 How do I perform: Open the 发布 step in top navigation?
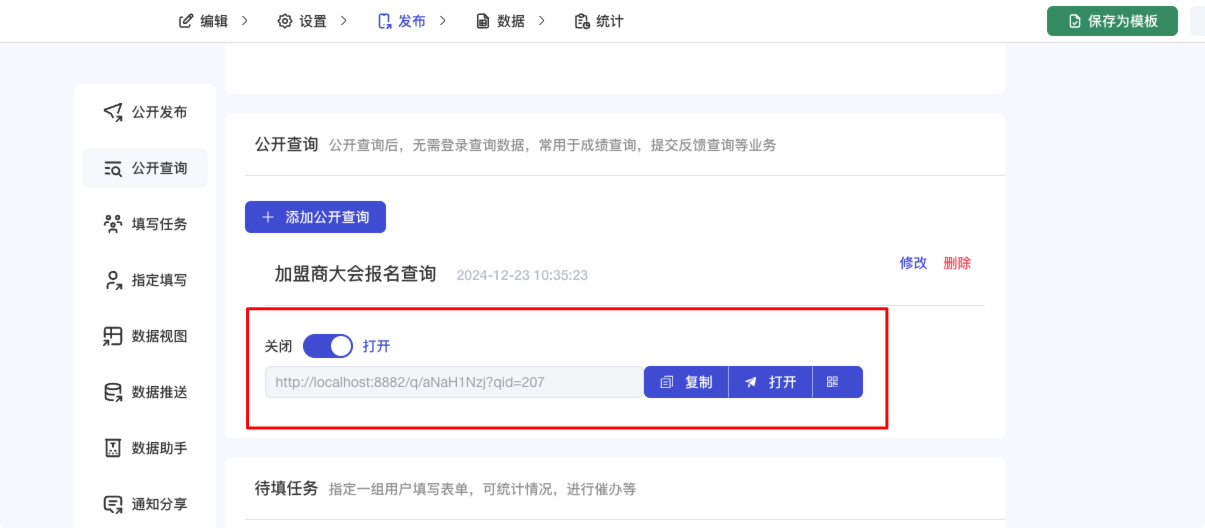[x=401, y=21]
